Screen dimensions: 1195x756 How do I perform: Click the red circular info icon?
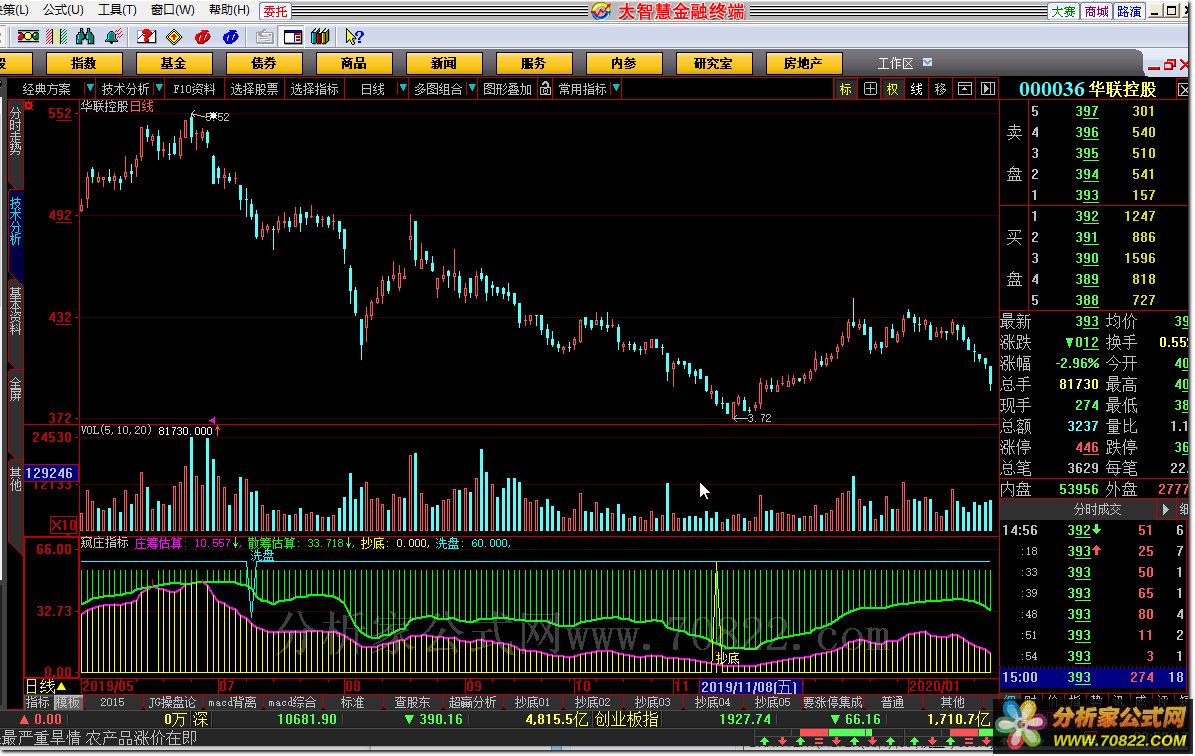[x=203, y=37]
